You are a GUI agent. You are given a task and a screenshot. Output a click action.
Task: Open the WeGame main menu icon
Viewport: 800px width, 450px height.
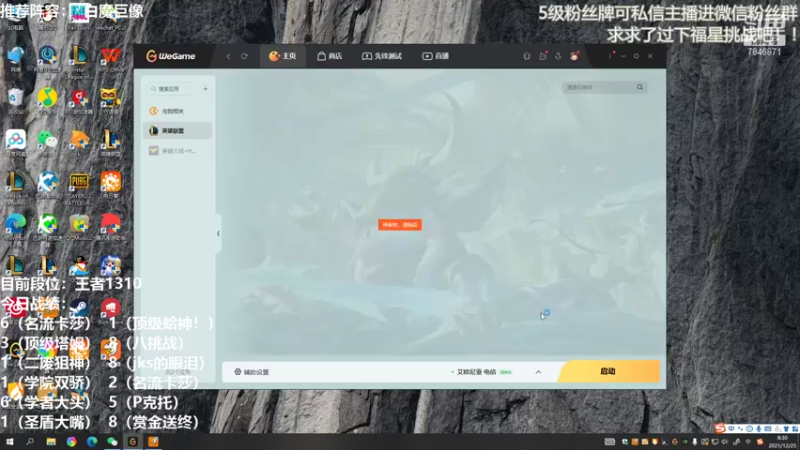pyautogui.click(x=610, y=56)
